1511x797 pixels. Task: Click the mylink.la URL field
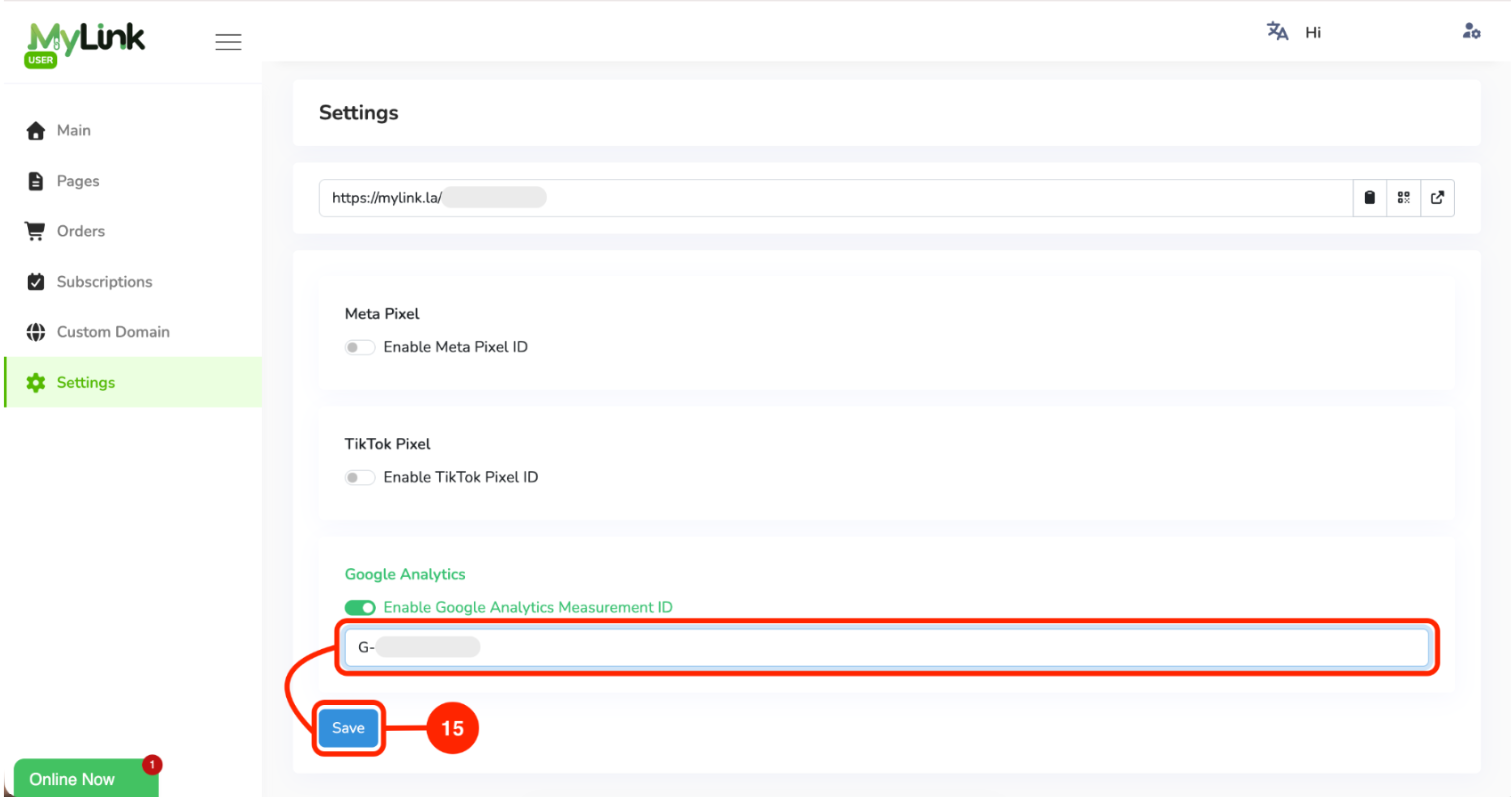[835, 197]
